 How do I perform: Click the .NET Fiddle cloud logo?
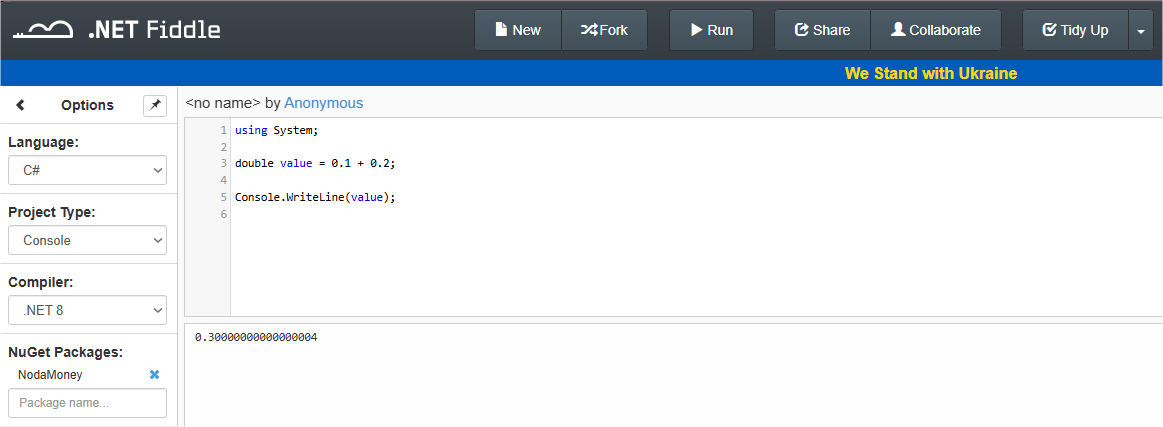(x=43, y=30)
